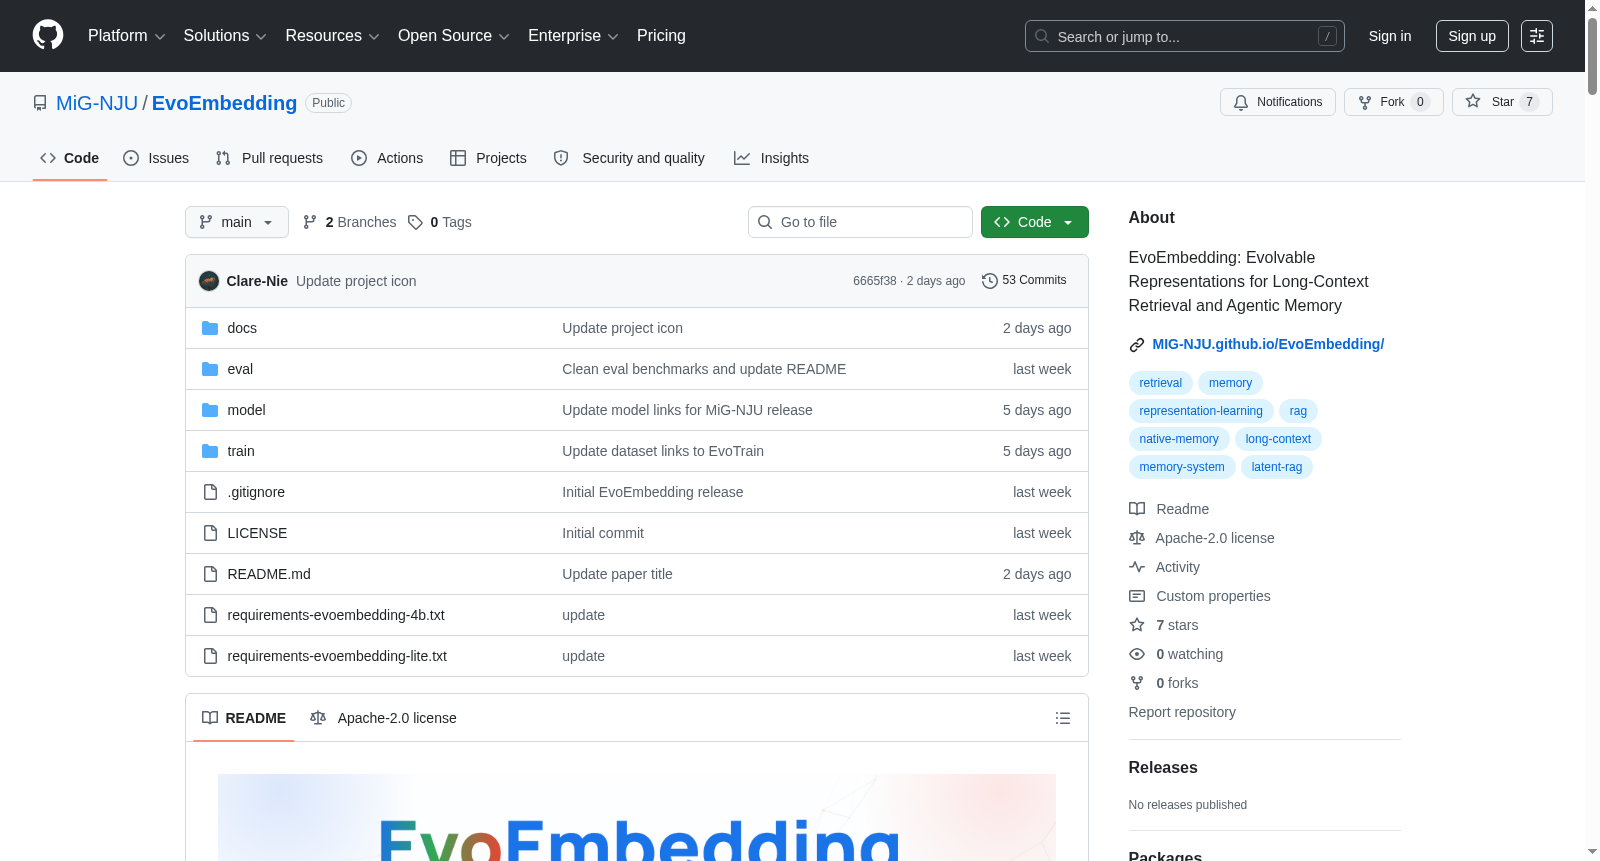Open the header command palette icon button
1600x861 pixels.
coord(1537,36)
